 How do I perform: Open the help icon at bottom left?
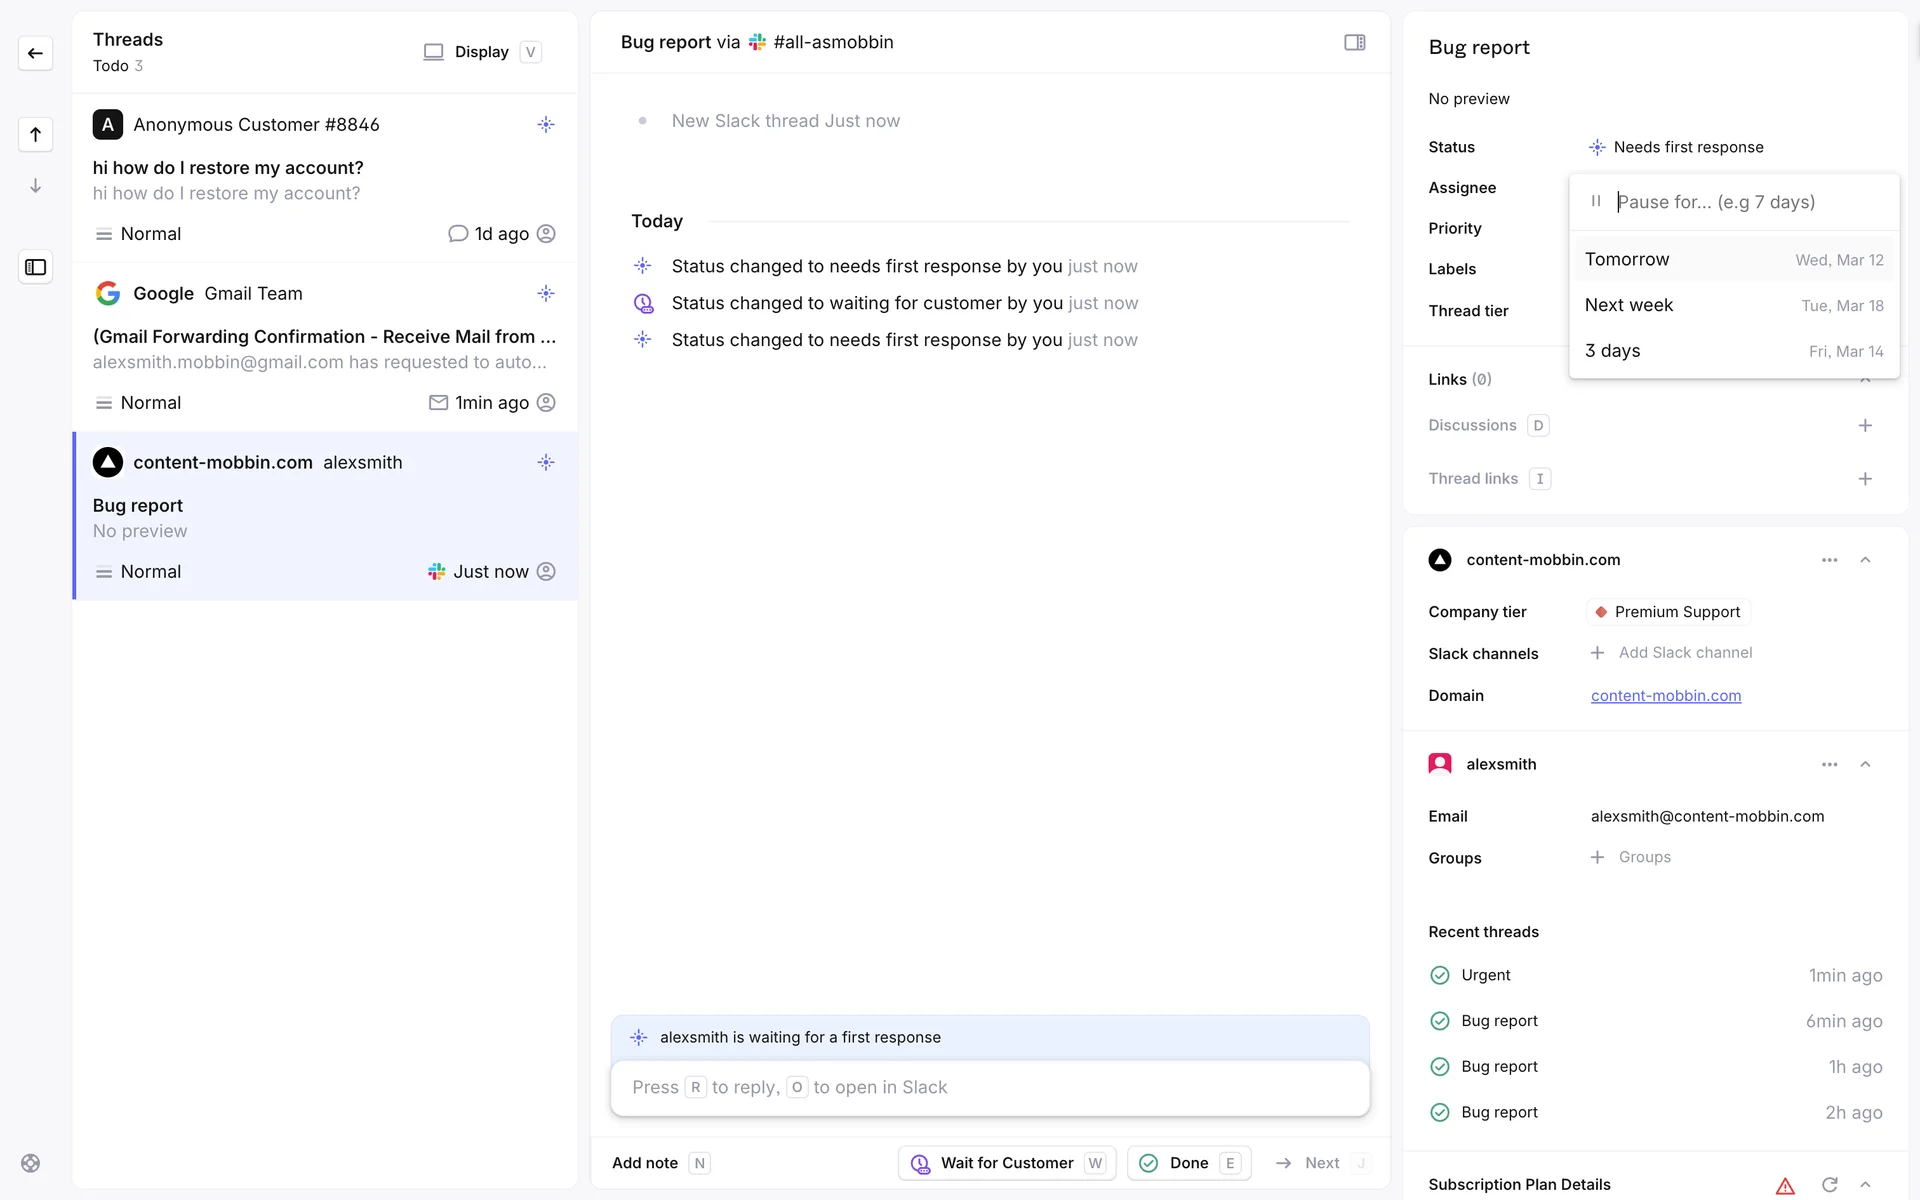pos(31,1163)
